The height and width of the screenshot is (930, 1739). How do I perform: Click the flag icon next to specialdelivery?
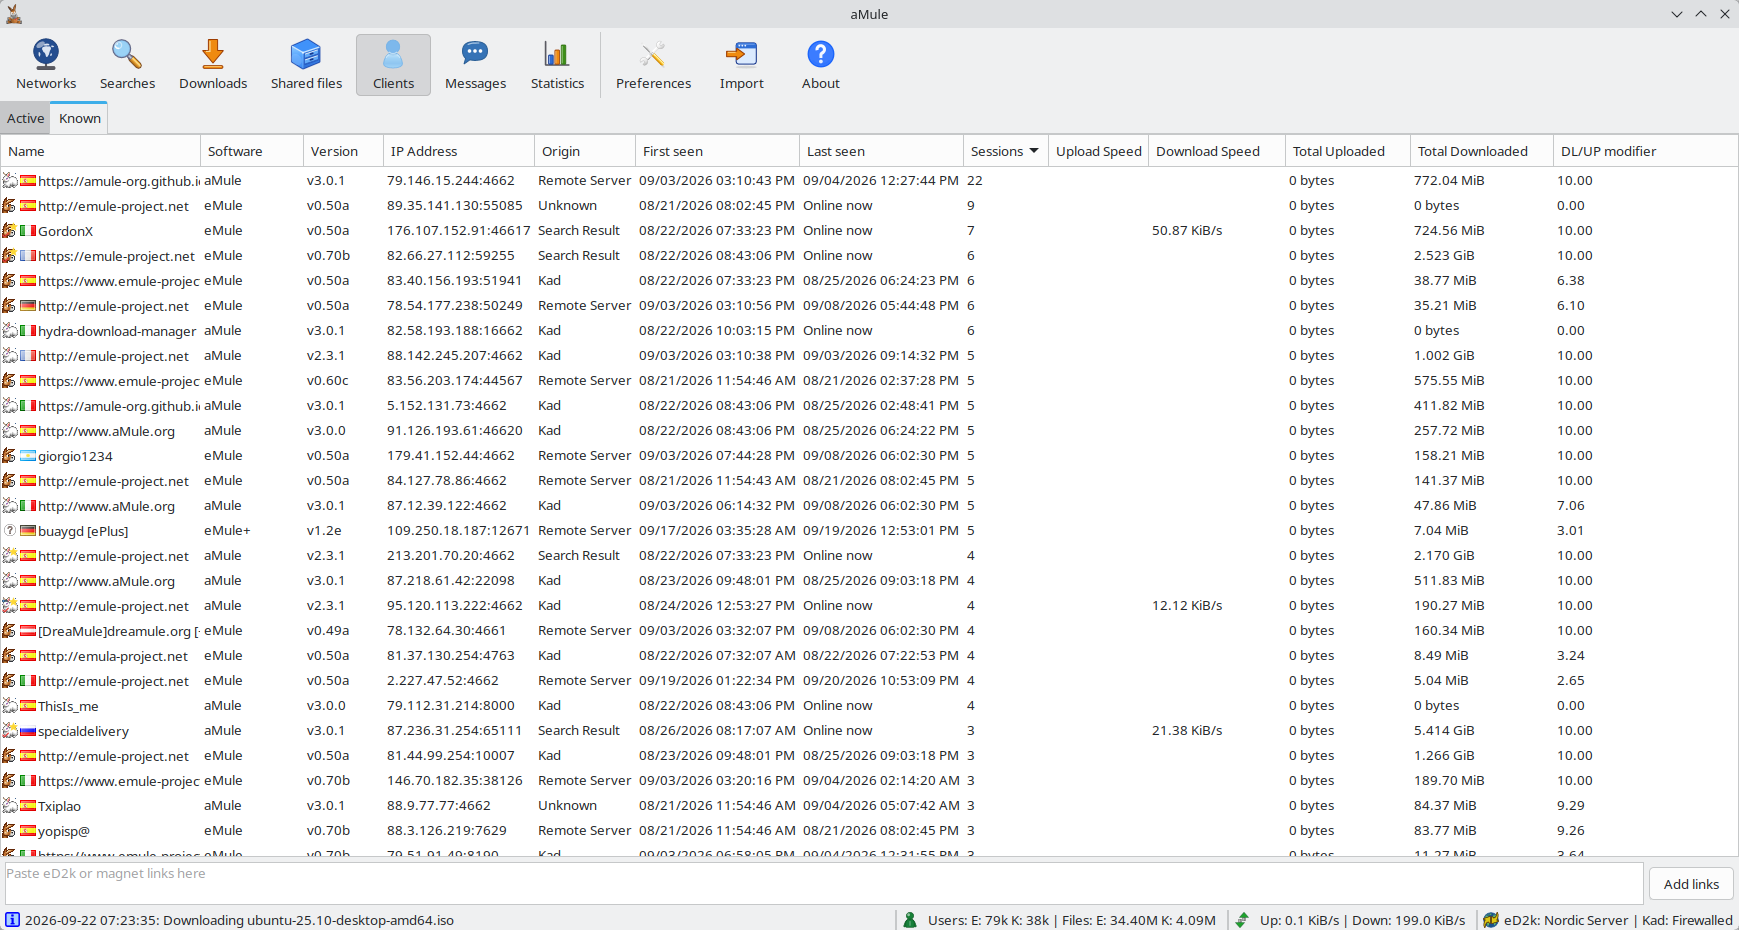coord(28,731)
